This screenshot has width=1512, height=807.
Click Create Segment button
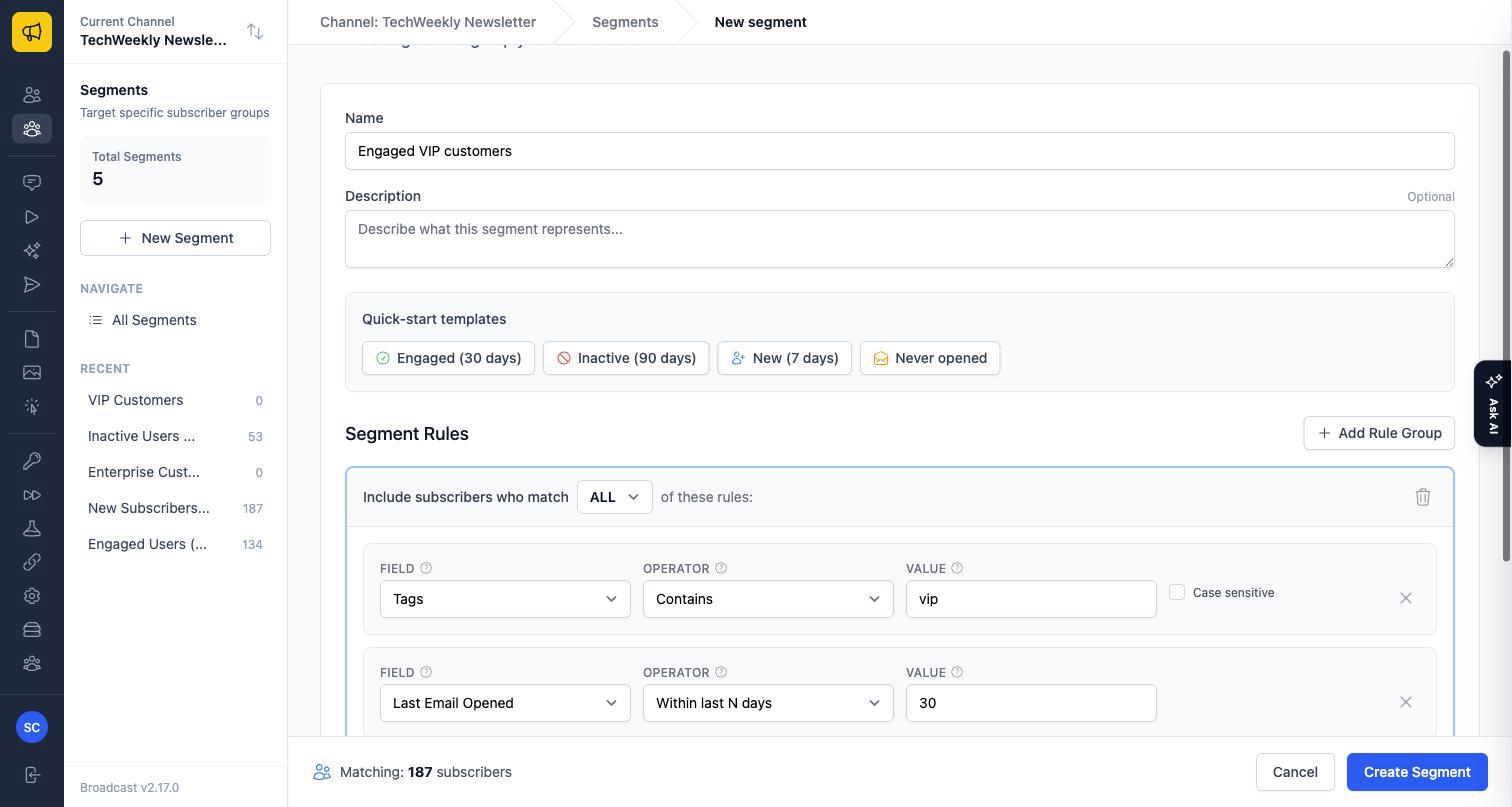point(1417,772)
